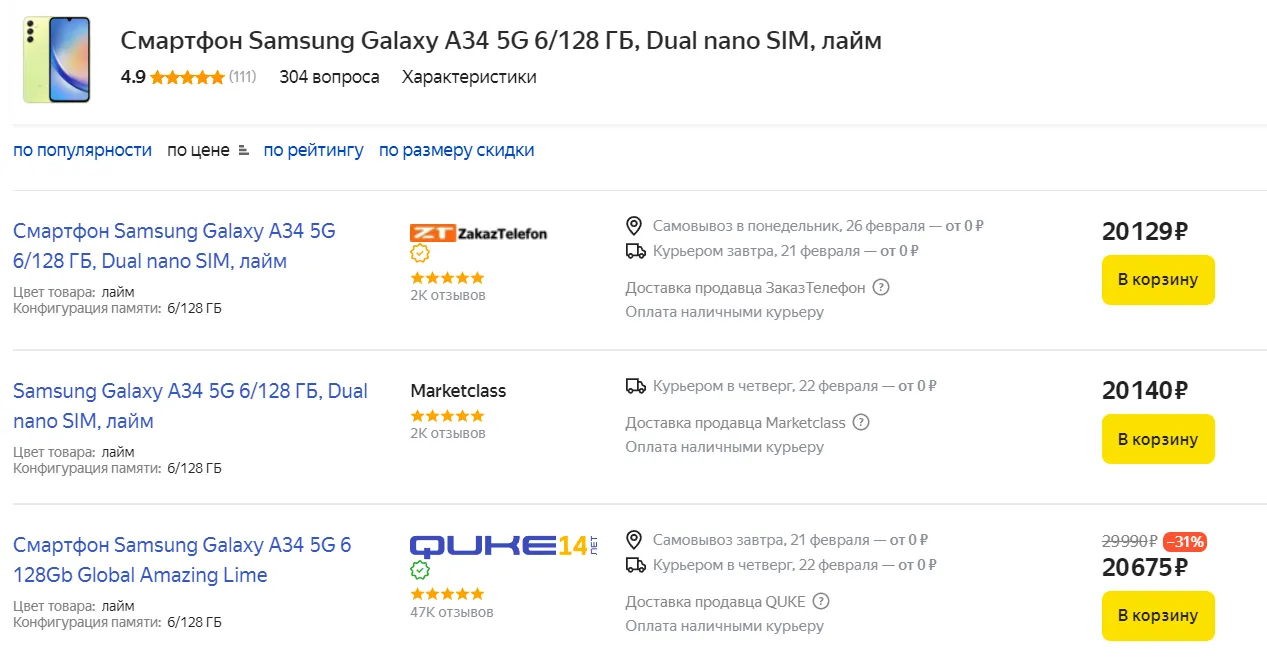Click the pickup pin icon in ZakazTelefon offer
Viewport: 1267px width, 659px height.
(x=634, y=226)
